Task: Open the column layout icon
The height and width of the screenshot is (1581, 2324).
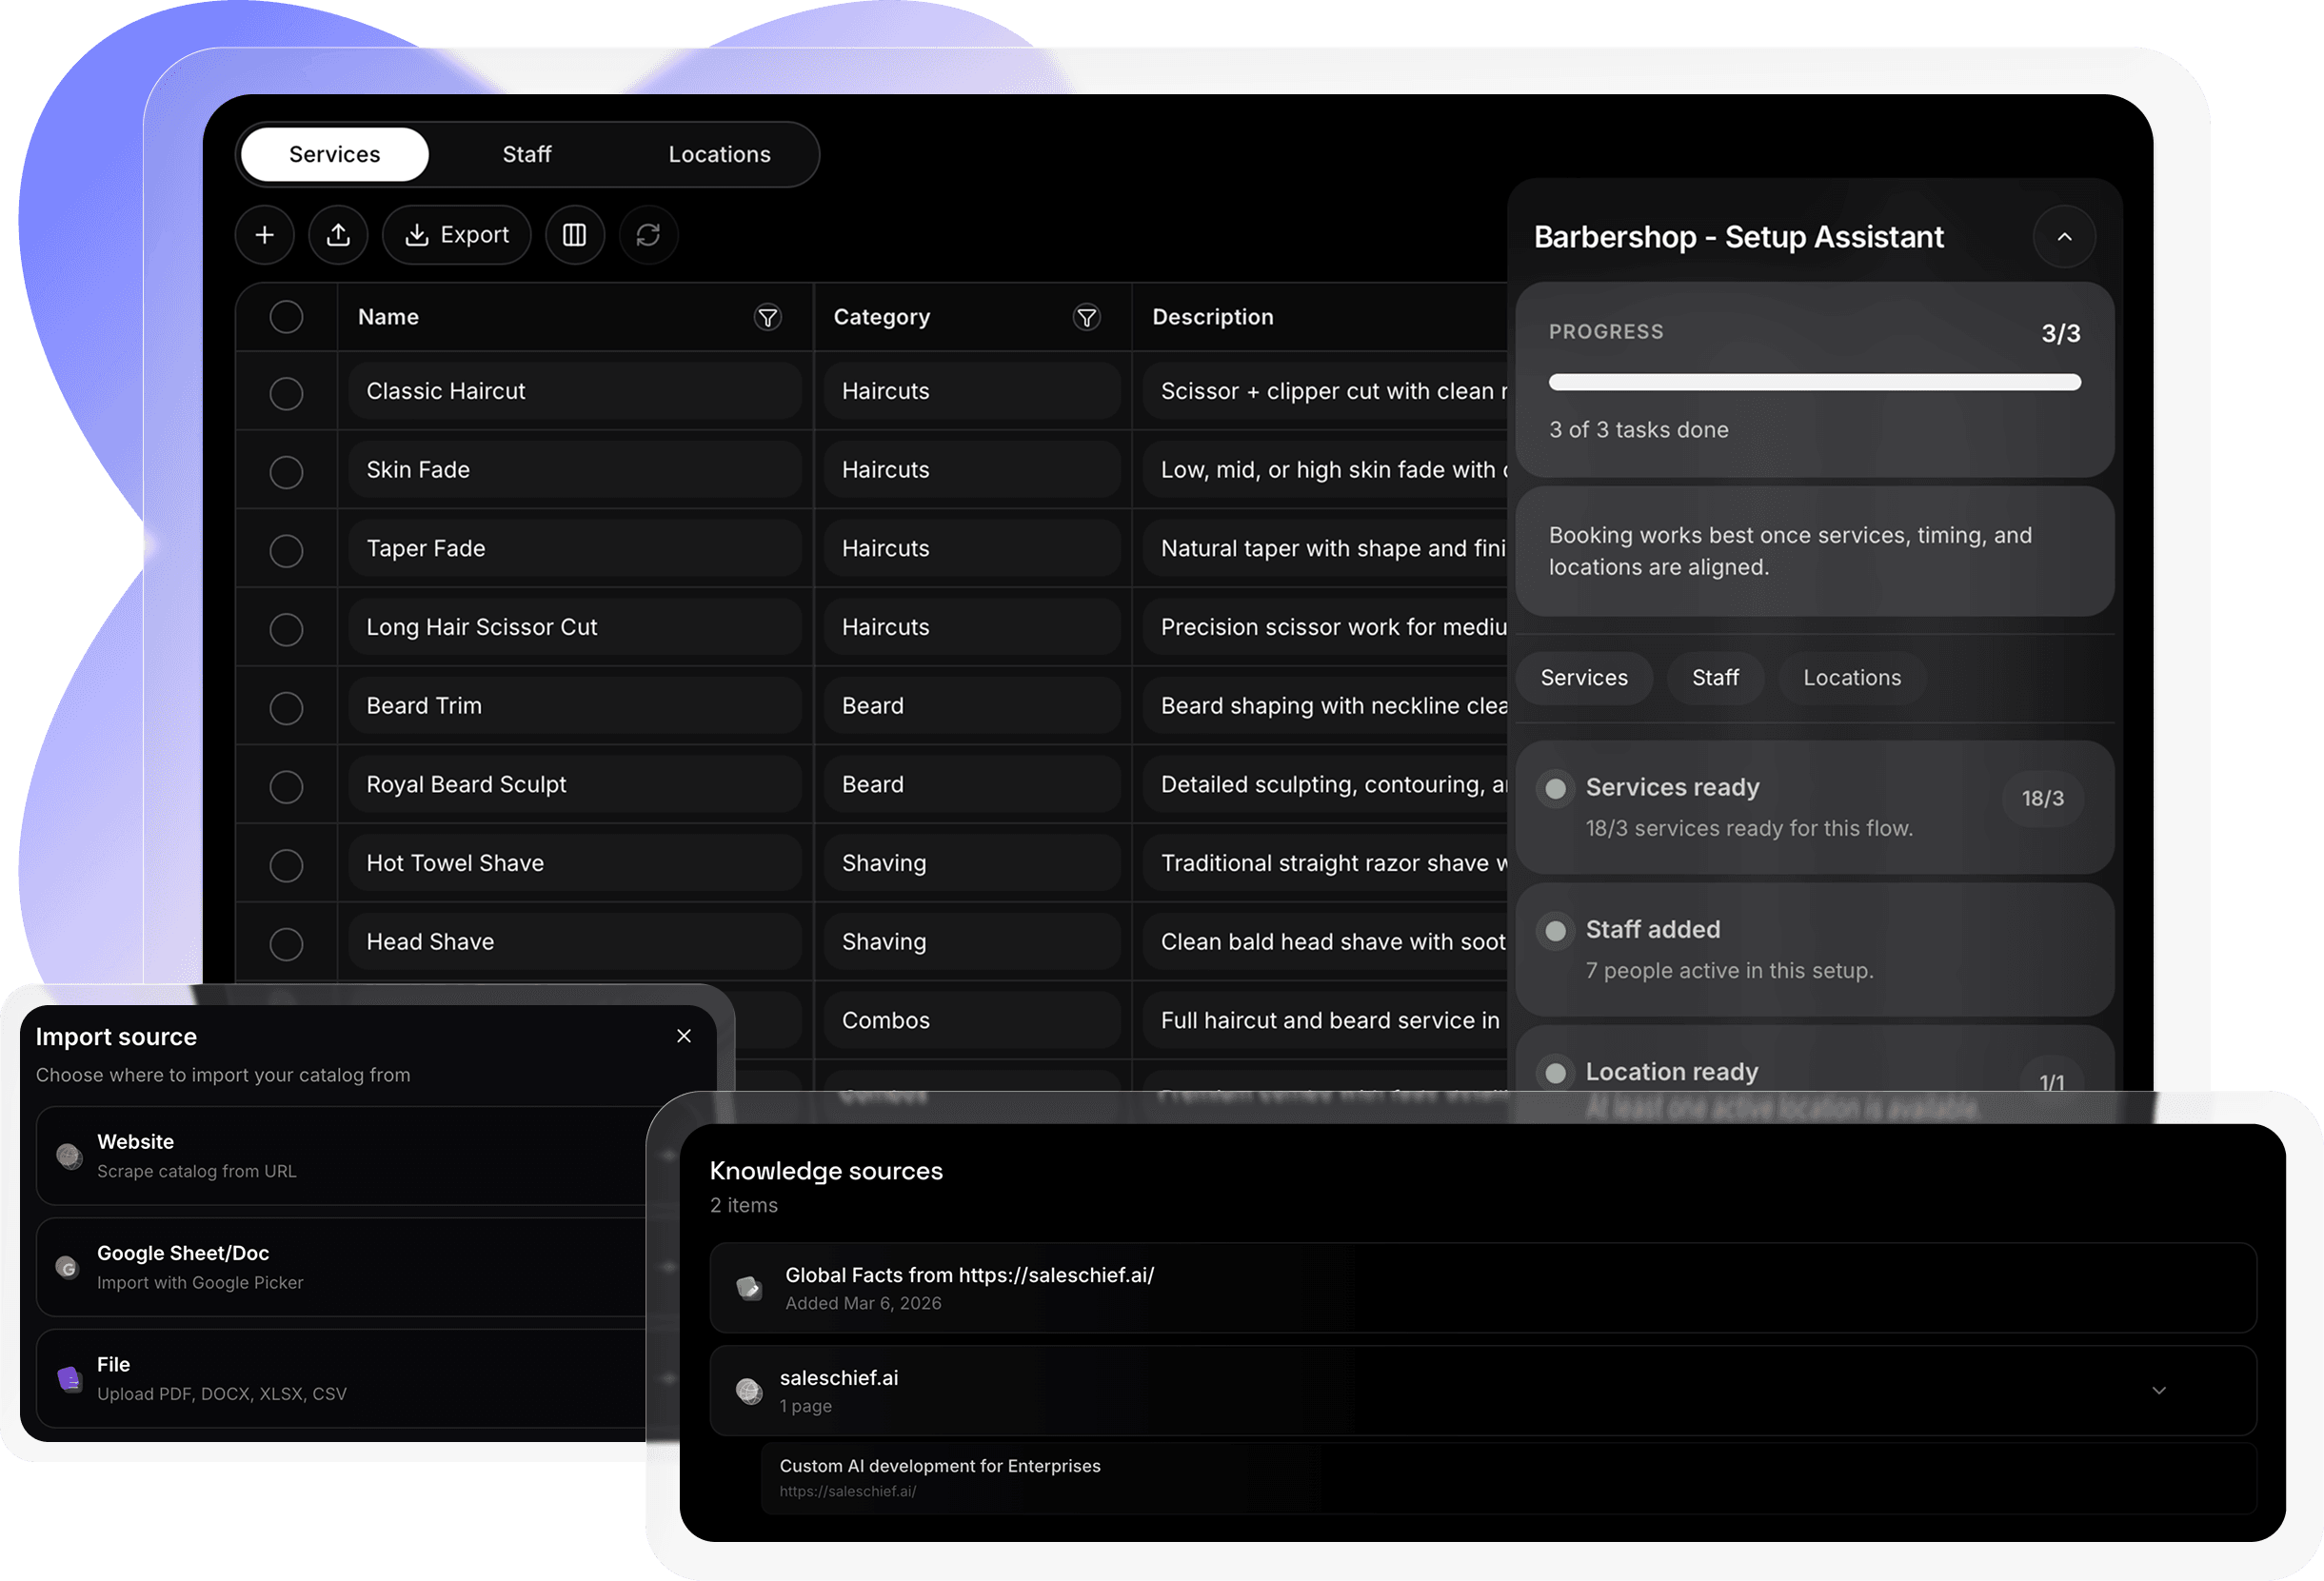Action: point(574,235)
